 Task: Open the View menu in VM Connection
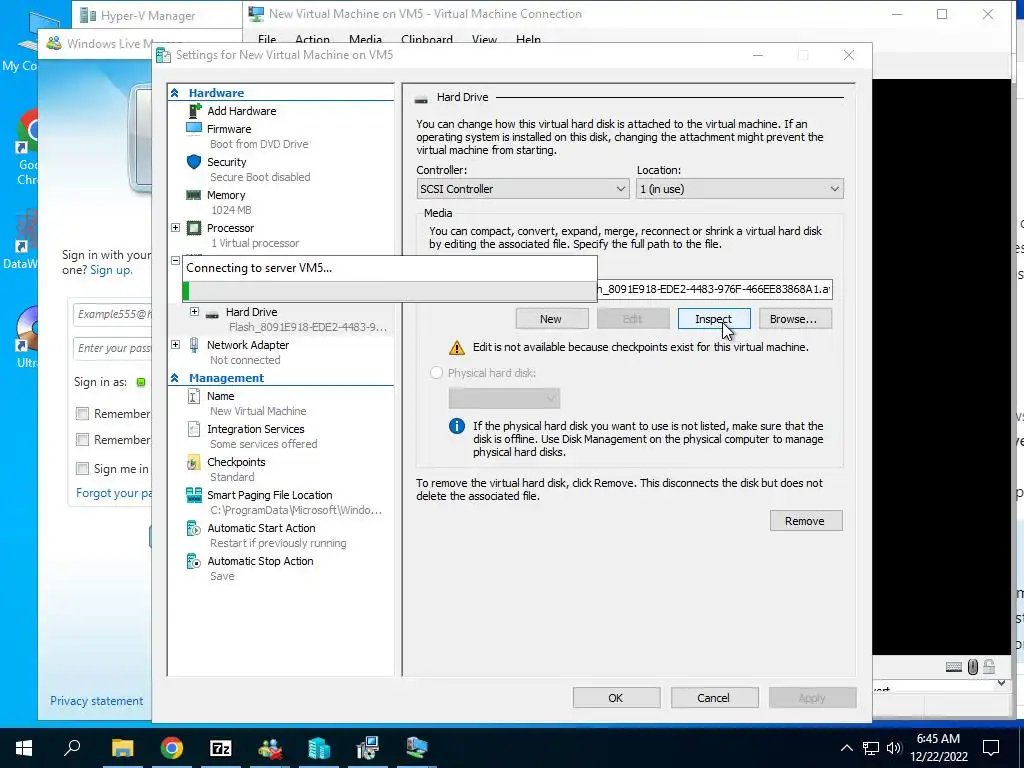[485, 39]
